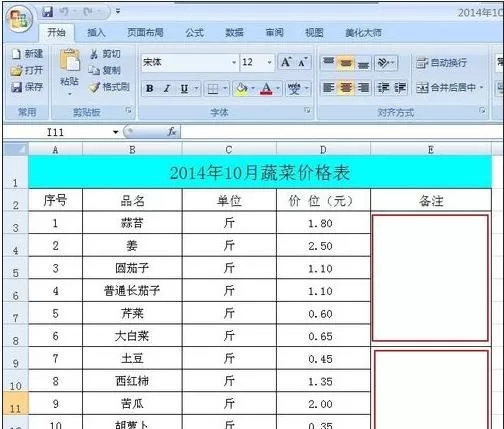Open the 插入 ribbon tab

coord(96,33)
